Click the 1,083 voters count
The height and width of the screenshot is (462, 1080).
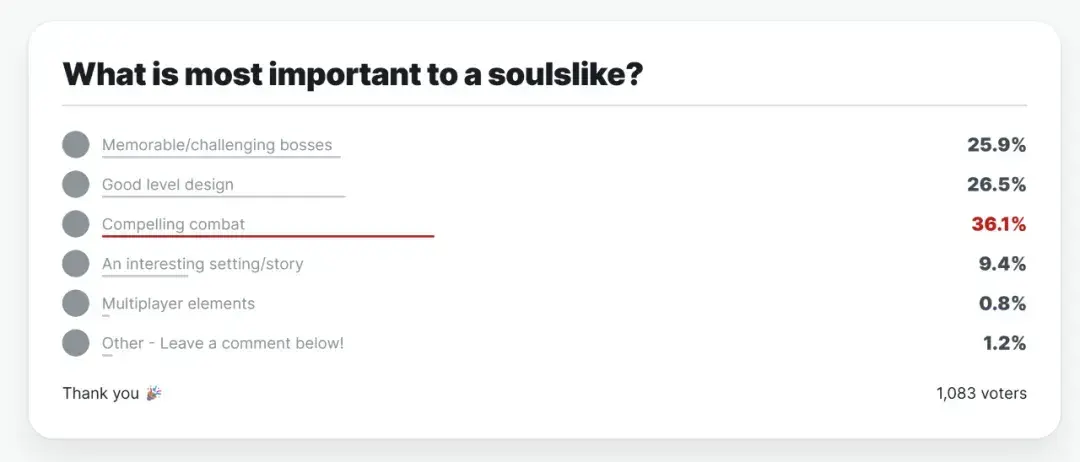982,393
